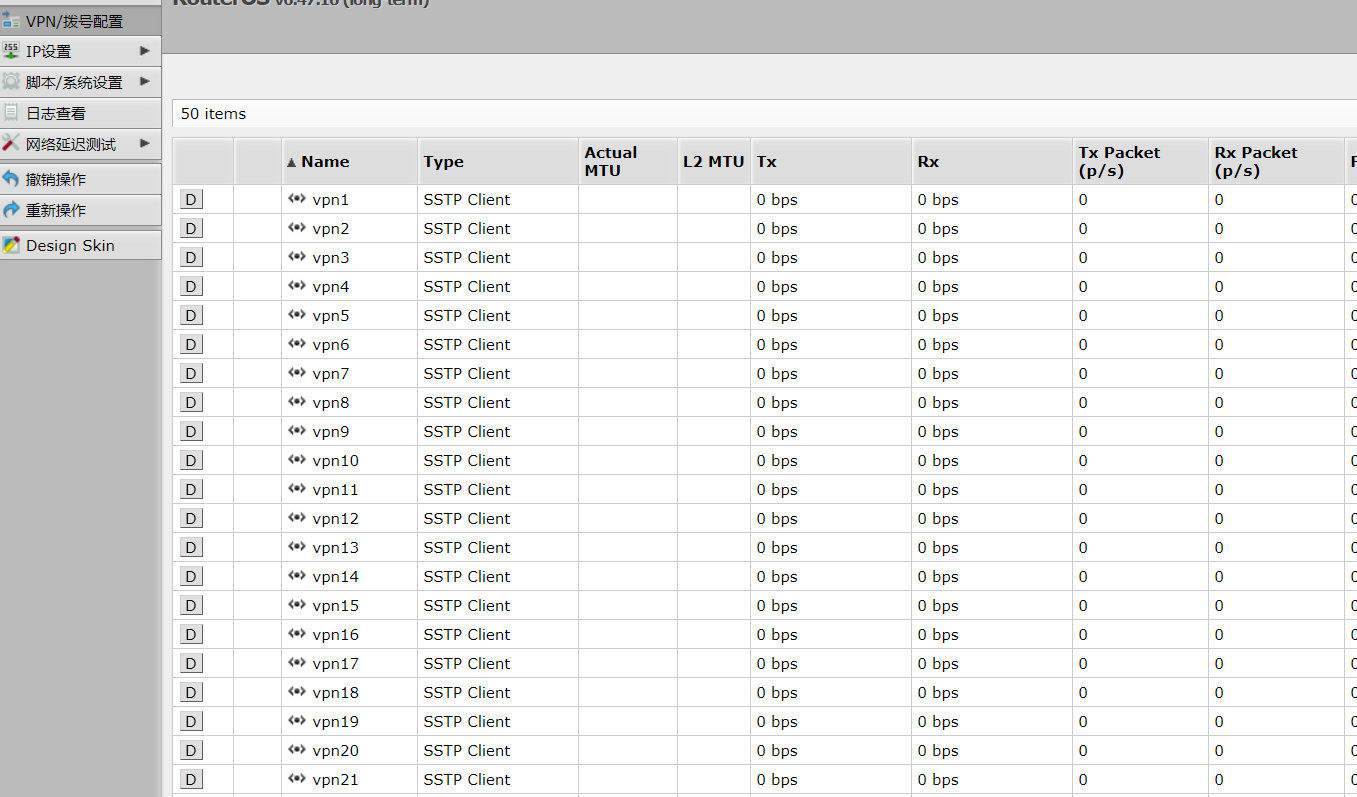Image resolution: width=1357 pixels, height=797 pixels.
Task: Open the vpn3 interface entry
Action: point(331,258)
